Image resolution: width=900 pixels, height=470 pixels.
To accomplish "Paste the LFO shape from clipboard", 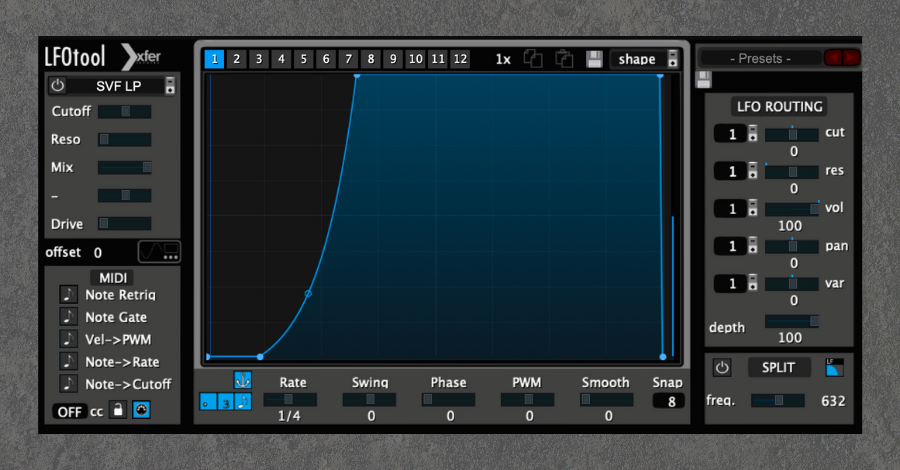I will 564,59.
